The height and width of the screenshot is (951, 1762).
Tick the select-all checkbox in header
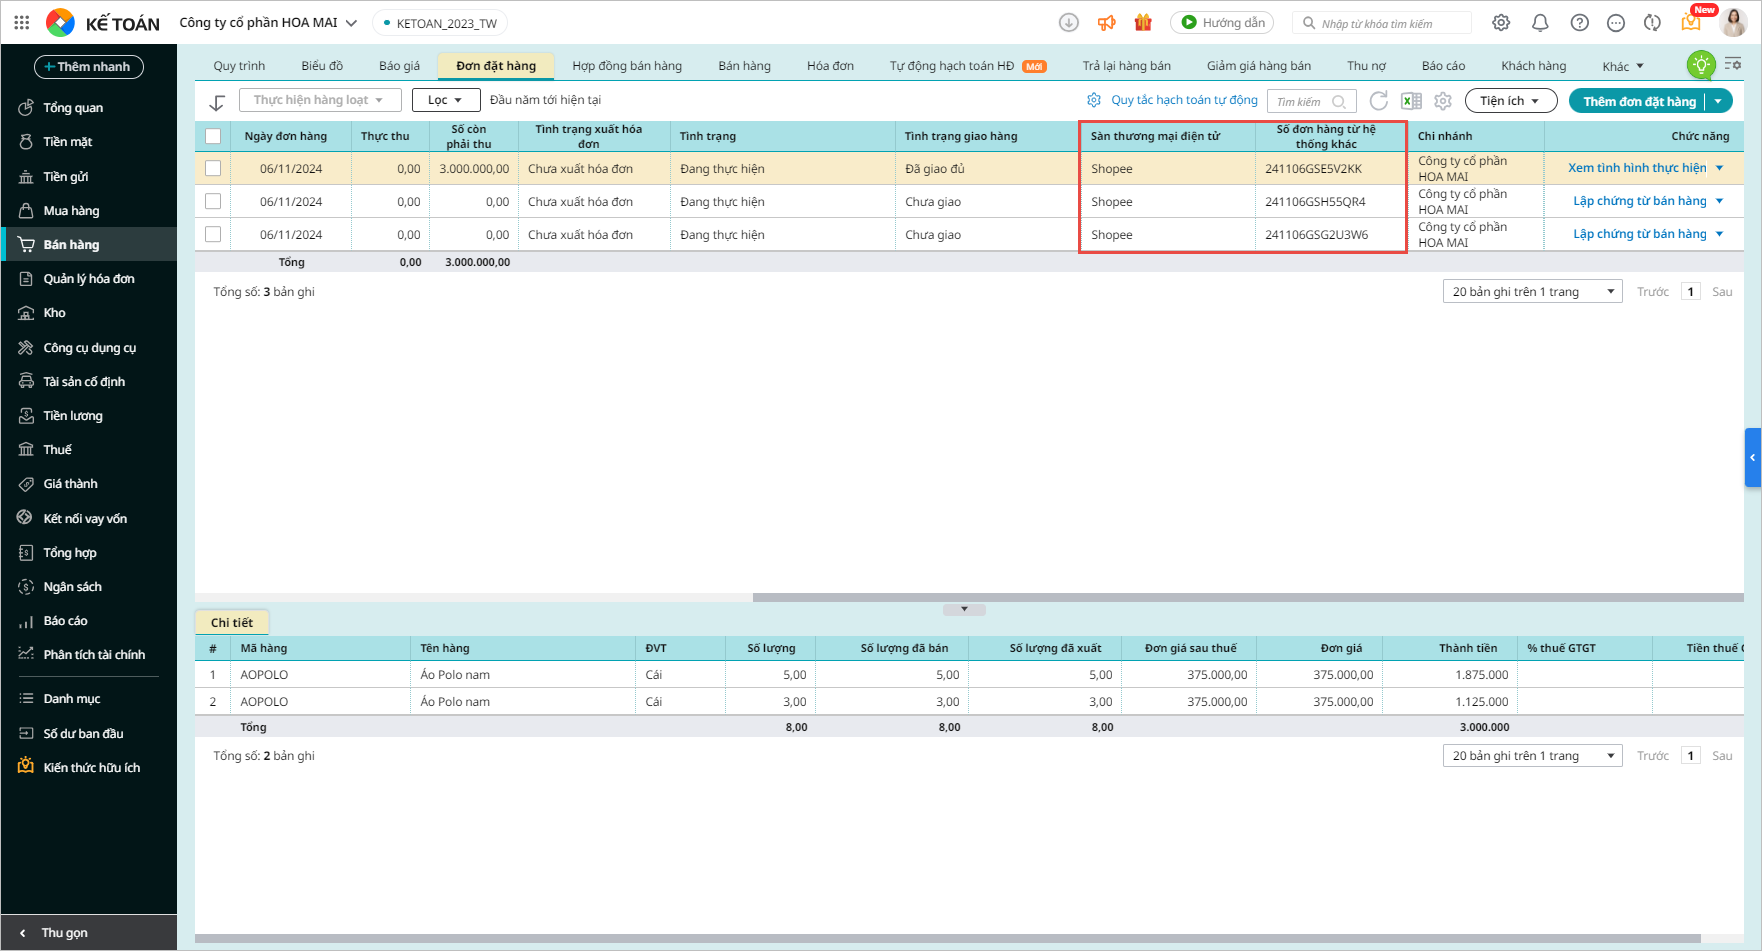213,136
